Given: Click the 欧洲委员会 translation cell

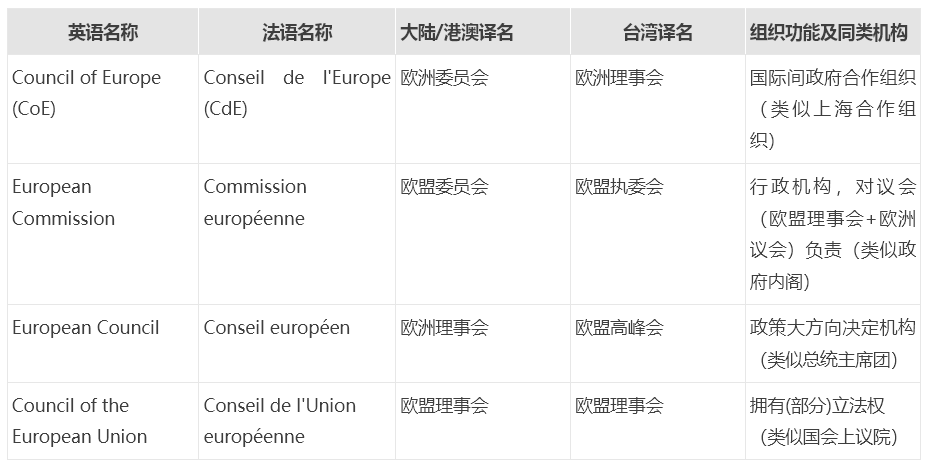Looking at the screenshot, I should coord(444,78).
